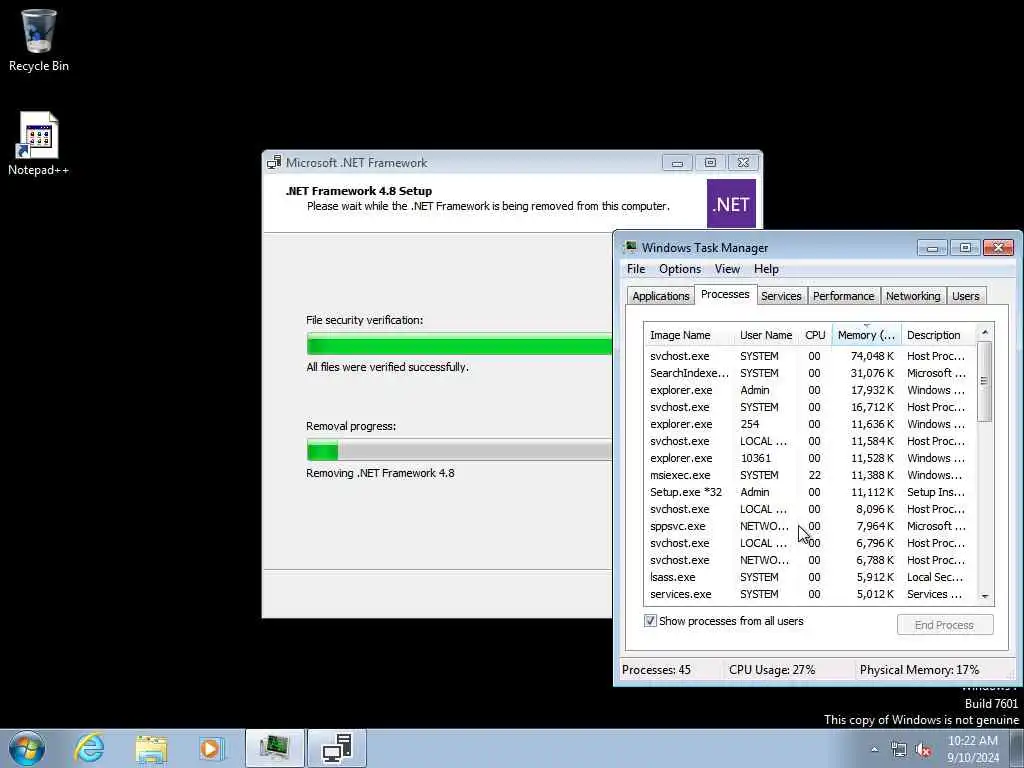Click CPU Usage: 27% status text

tap(772, 670)
